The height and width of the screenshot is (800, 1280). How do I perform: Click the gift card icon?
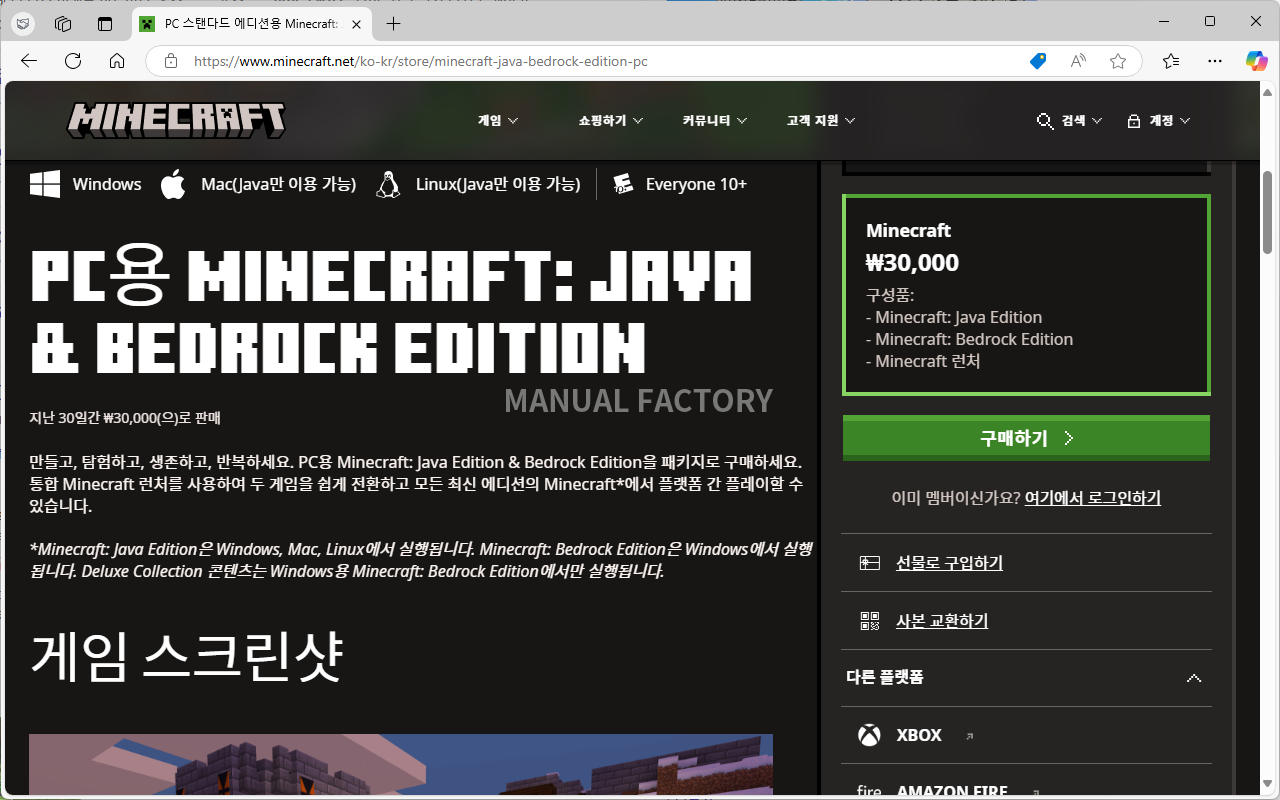pyautogui.click(x=869, y=563)
